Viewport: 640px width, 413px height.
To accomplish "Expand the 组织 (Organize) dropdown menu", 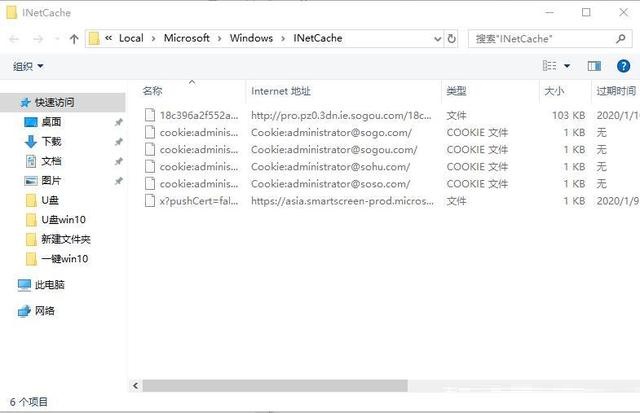I will point(28,66).
